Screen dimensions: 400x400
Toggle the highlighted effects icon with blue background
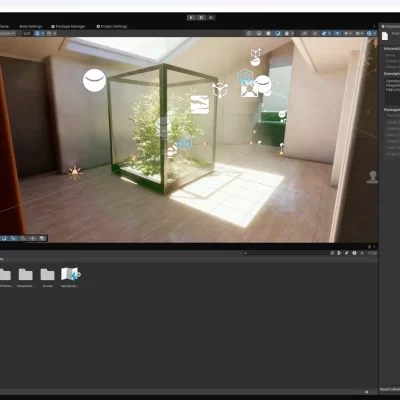click(324, 33)
